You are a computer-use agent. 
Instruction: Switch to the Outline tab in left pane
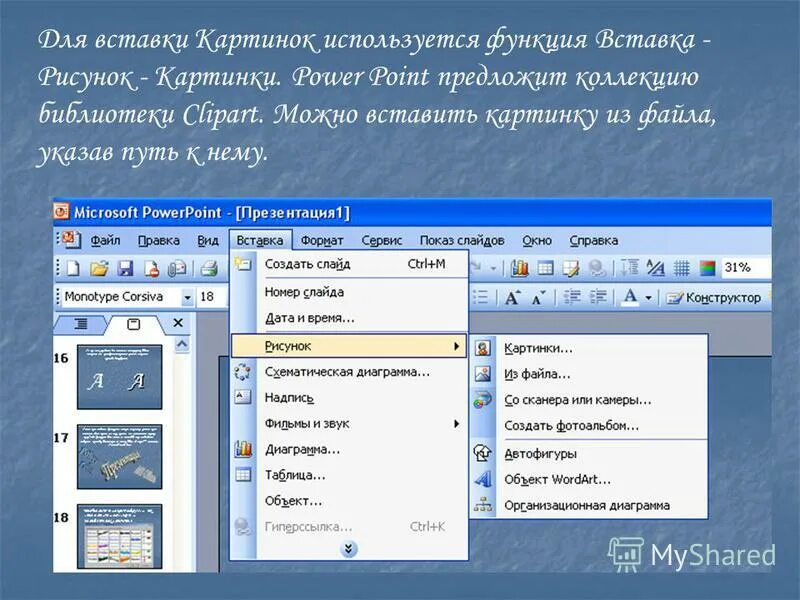81,323
